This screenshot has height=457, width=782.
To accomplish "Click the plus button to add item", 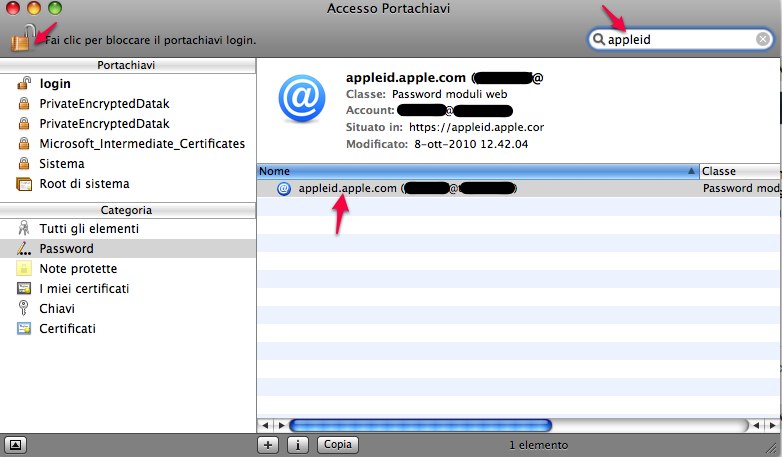I will [268, 445].
